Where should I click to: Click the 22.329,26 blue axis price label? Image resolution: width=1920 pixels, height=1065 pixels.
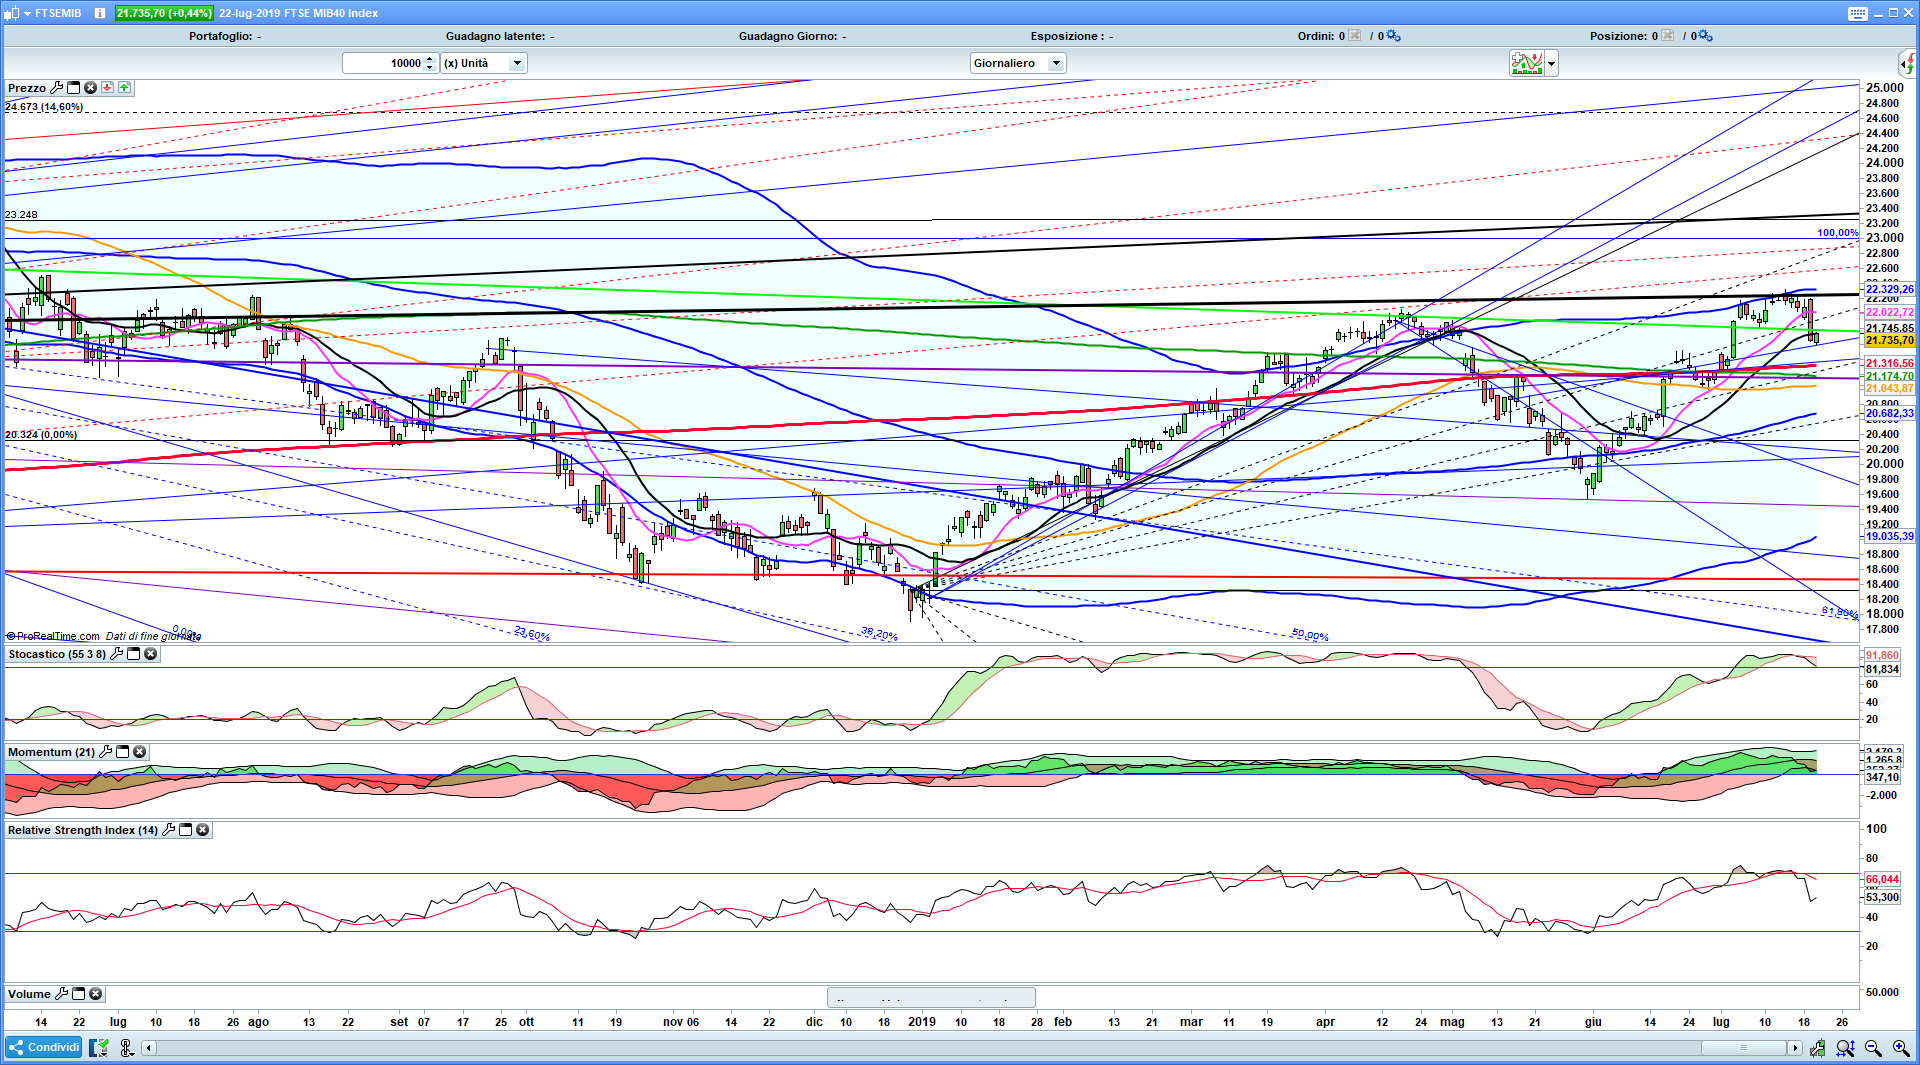1889,289
